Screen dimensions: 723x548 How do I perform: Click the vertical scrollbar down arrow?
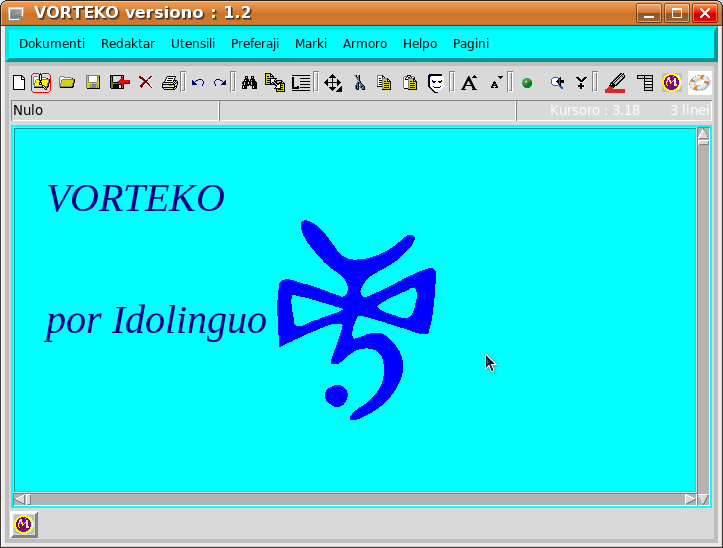pyautogui.click(x=704, y=499)
